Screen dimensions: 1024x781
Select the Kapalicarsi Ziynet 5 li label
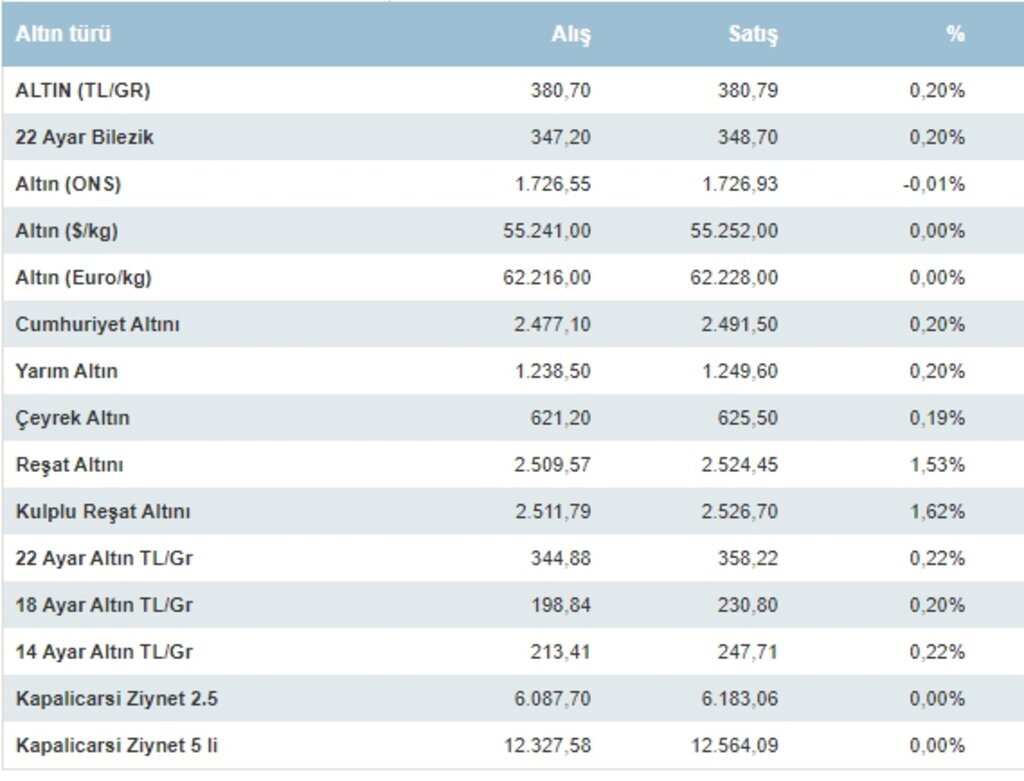click(x=115, y=746)
